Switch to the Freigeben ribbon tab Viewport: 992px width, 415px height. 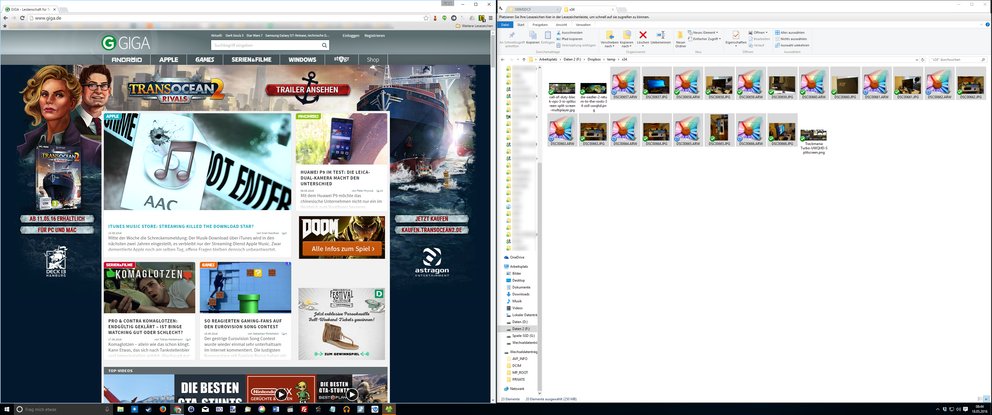point(540,24)
